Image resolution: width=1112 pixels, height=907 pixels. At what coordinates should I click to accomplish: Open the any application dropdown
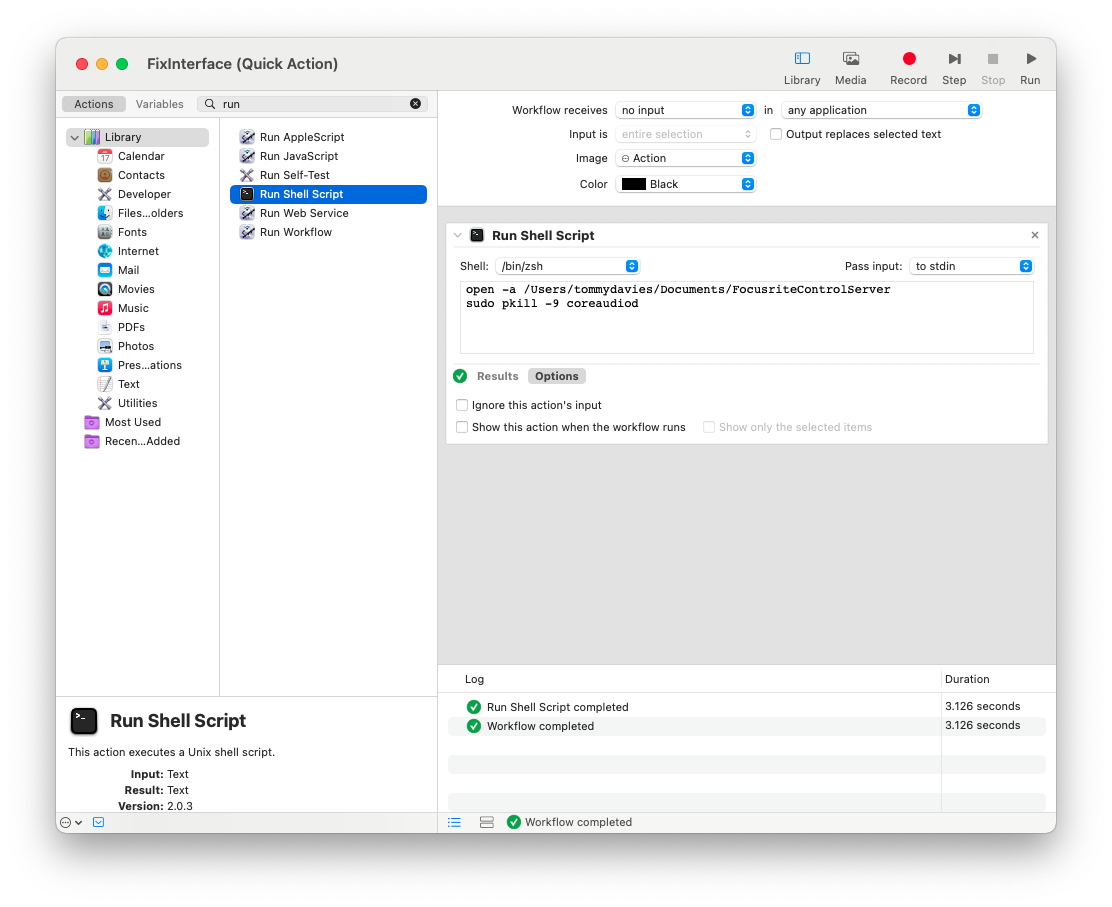pos(882,110)
